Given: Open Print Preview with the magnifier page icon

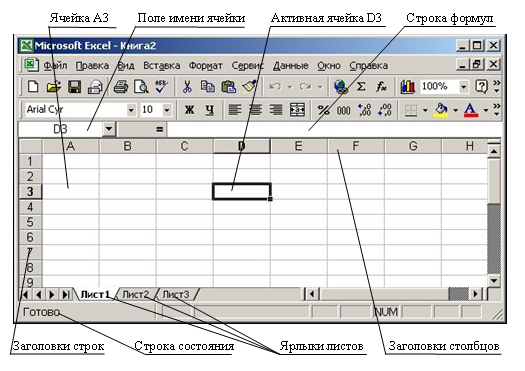Looking at the screenshot, I should click(141, 87).
